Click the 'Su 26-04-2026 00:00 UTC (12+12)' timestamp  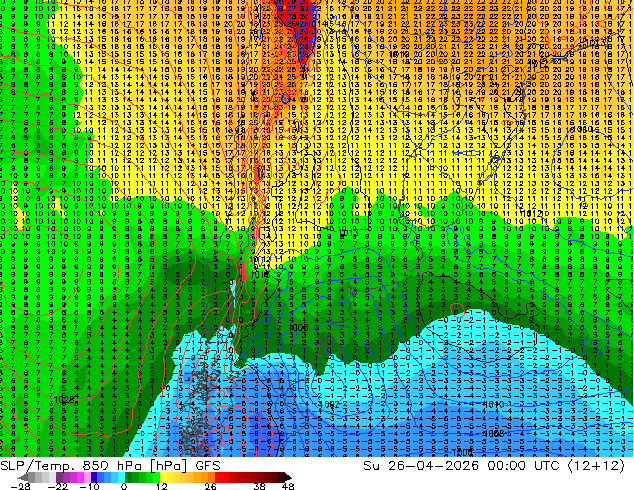[494, 466]
